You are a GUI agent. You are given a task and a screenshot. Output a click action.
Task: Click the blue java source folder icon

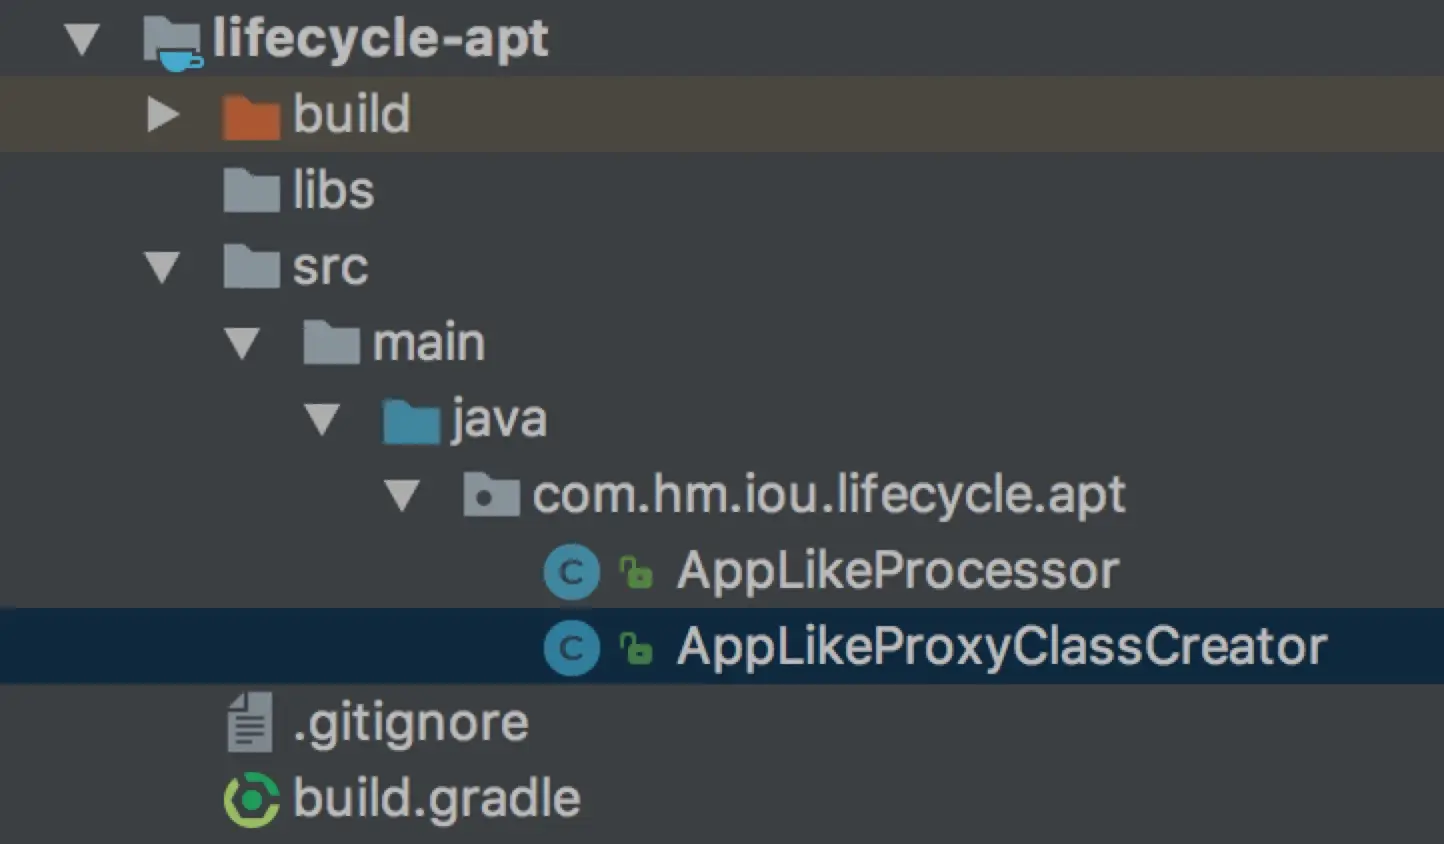411,420
